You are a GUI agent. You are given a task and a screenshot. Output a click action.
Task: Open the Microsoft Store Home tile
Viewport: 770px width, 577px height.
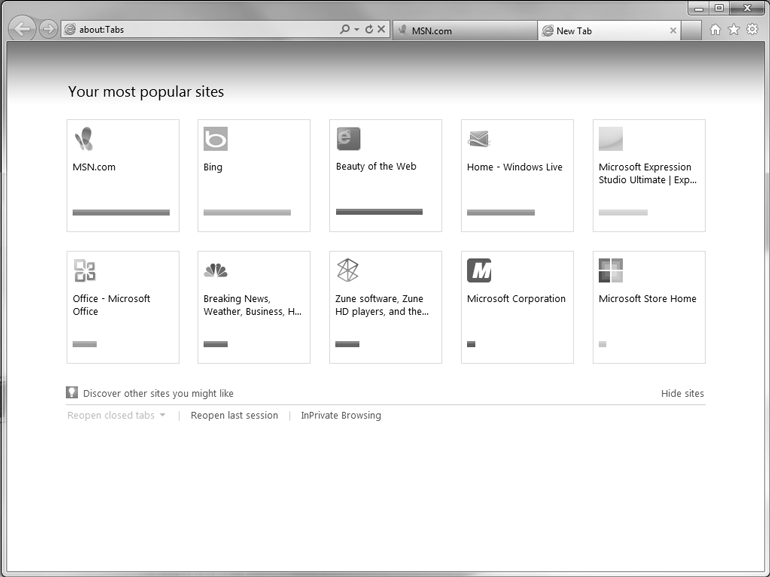click(x=649, y=307)
